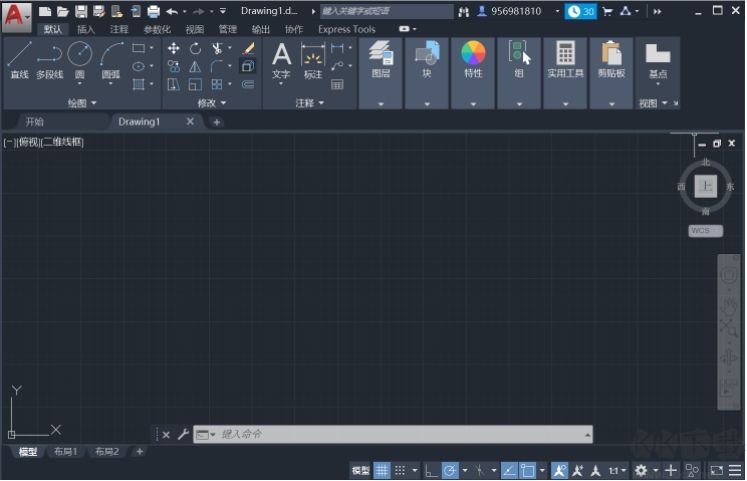Click the Clipboard (剪贴板) panel icon
The image size is (747, 481).
tap(611, 58)
